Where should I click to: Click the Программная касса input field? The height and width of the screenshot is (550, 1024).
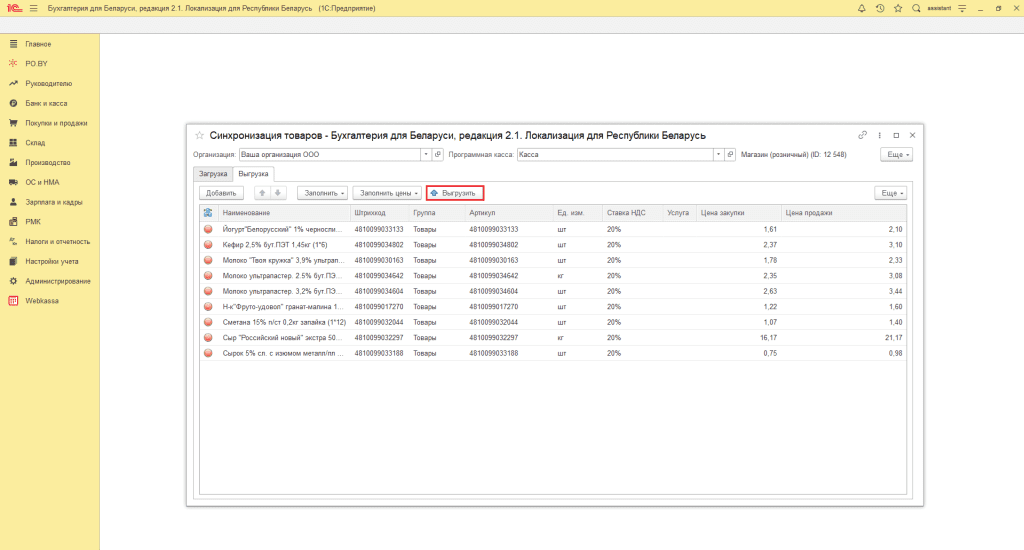[615, 155]
